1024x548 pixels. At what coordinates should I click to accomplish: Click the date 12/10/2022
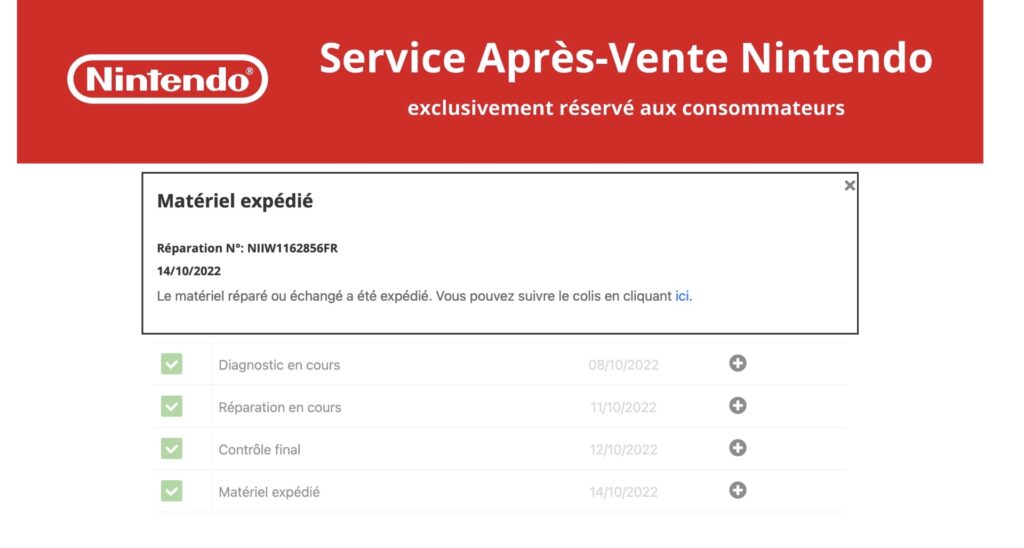click(x=624, y=450)
